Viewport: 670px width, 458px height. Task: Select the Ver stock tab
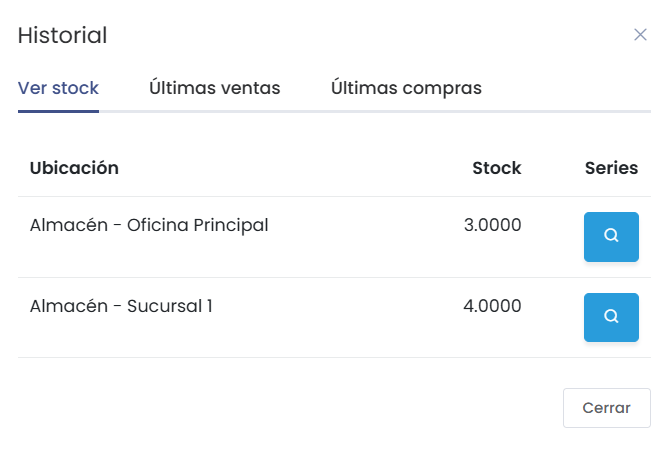(x=58, y=88)
